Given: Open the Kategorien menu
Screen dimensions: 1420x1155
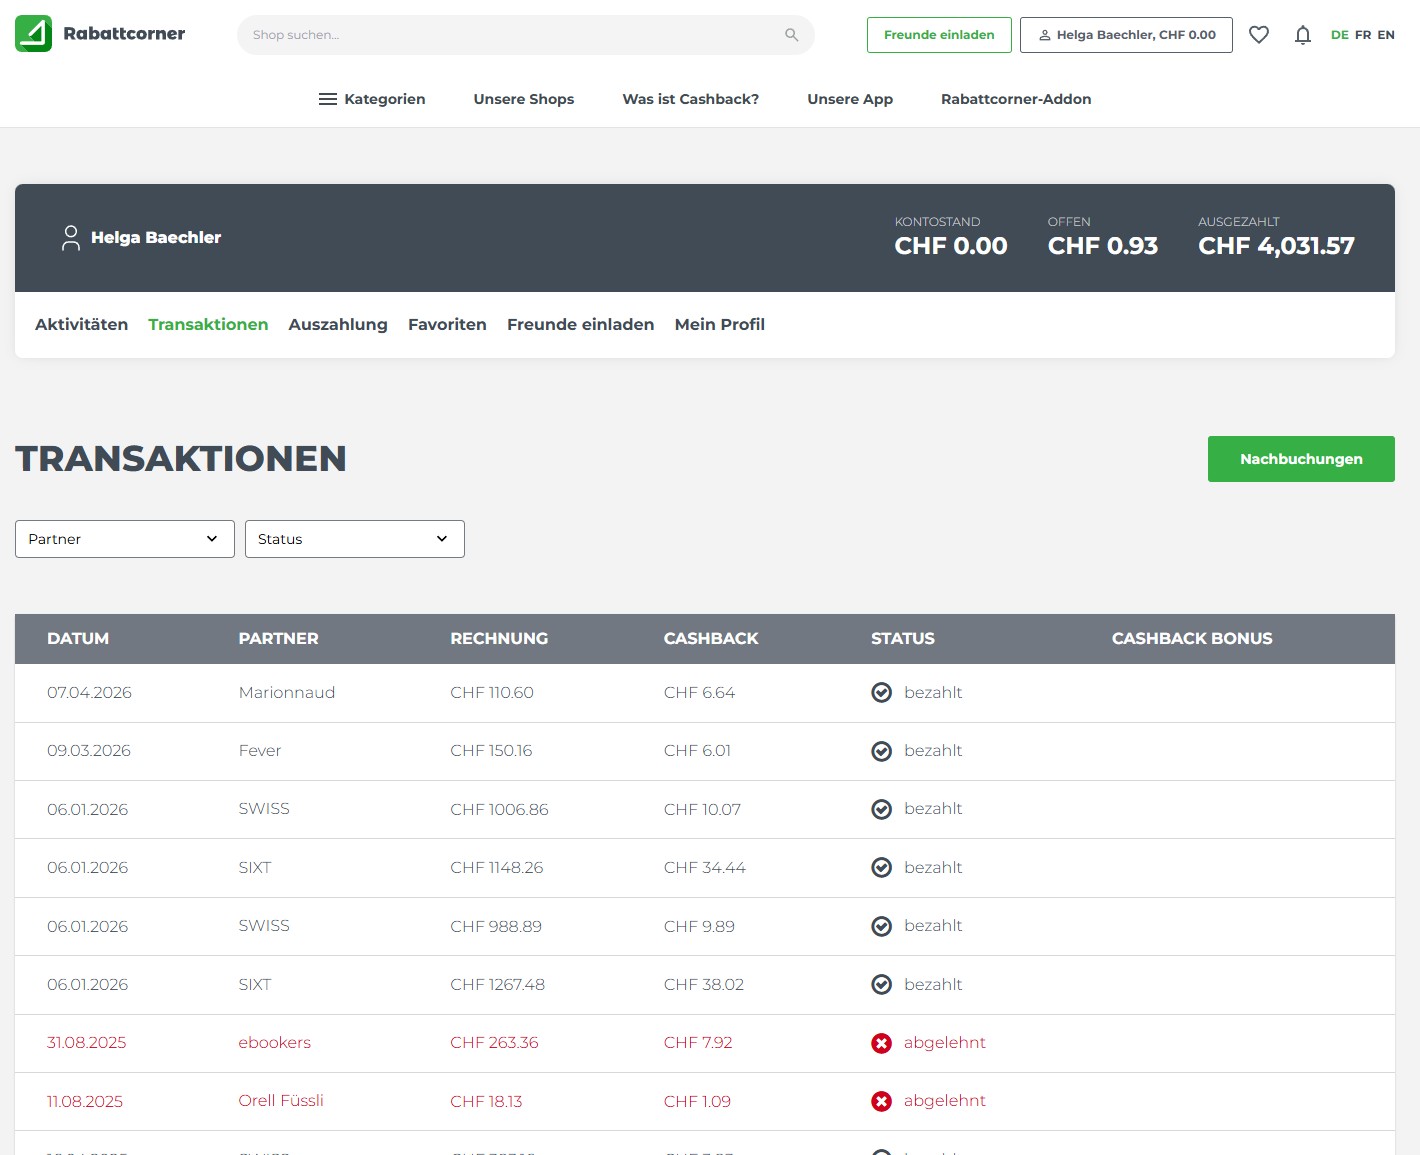Looking at the screenshot, I should [x=372, y=99].
